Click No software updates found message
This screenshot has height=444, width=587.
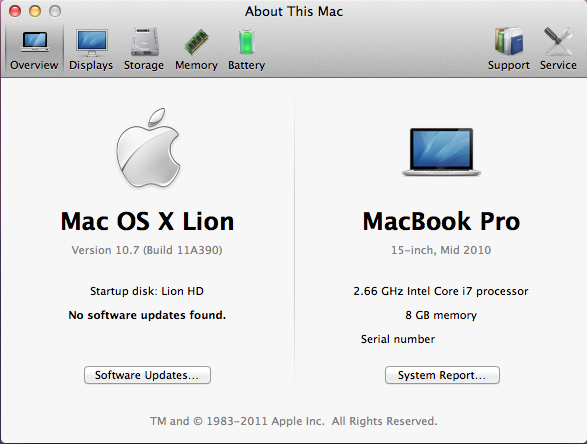[147, 315]
